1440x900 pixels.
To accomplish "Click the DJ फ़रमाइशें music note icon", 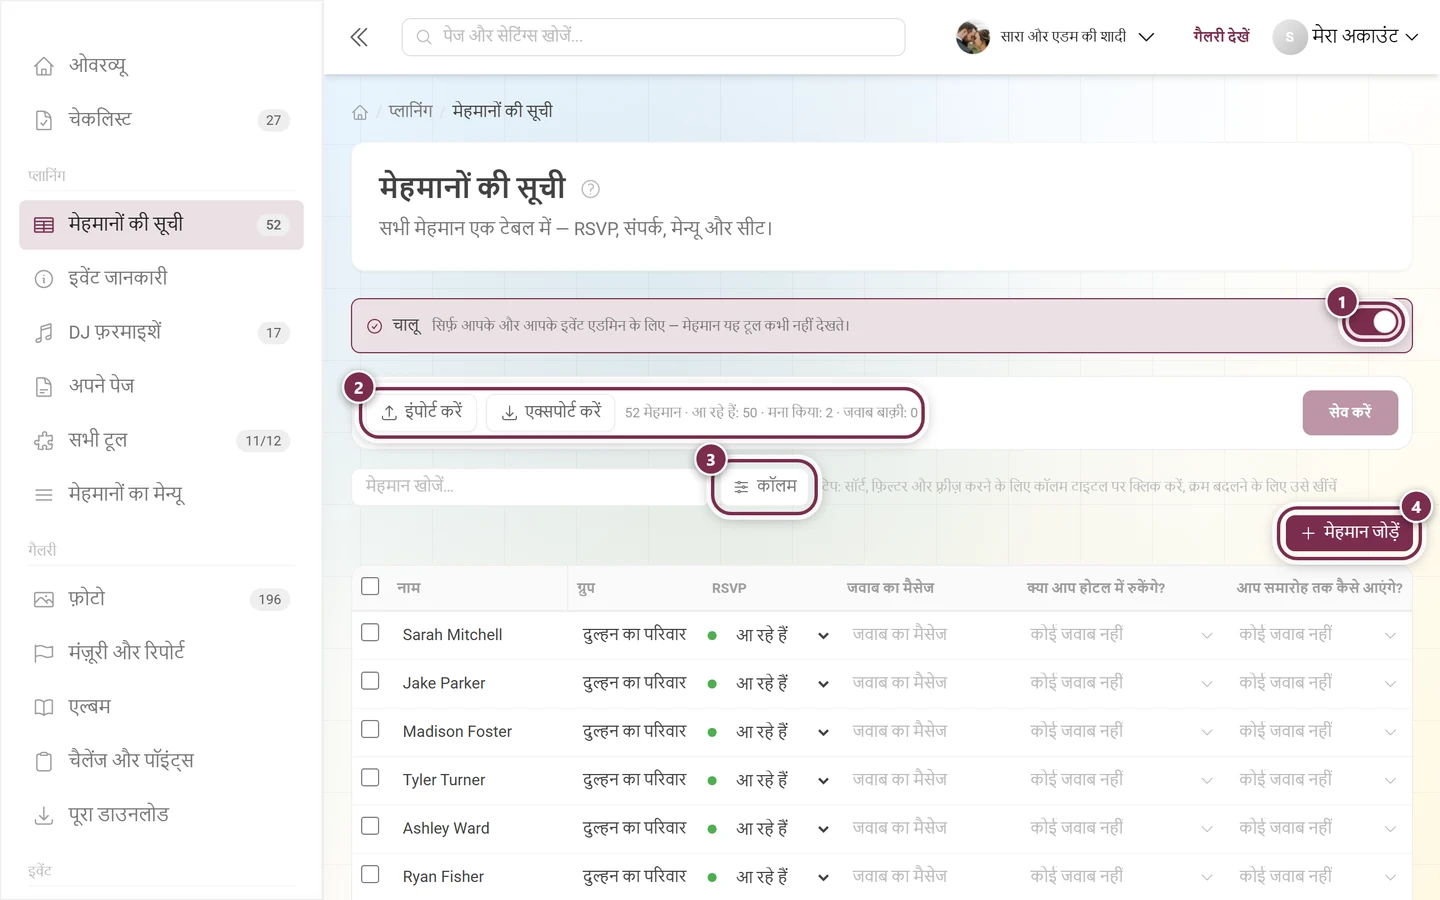I will [44, 333].
